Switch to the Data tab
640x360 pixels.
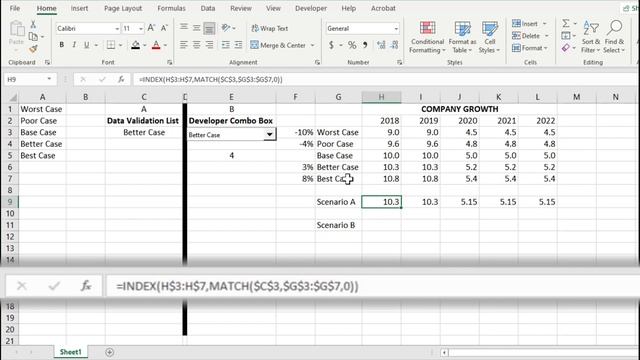(208, 8)
